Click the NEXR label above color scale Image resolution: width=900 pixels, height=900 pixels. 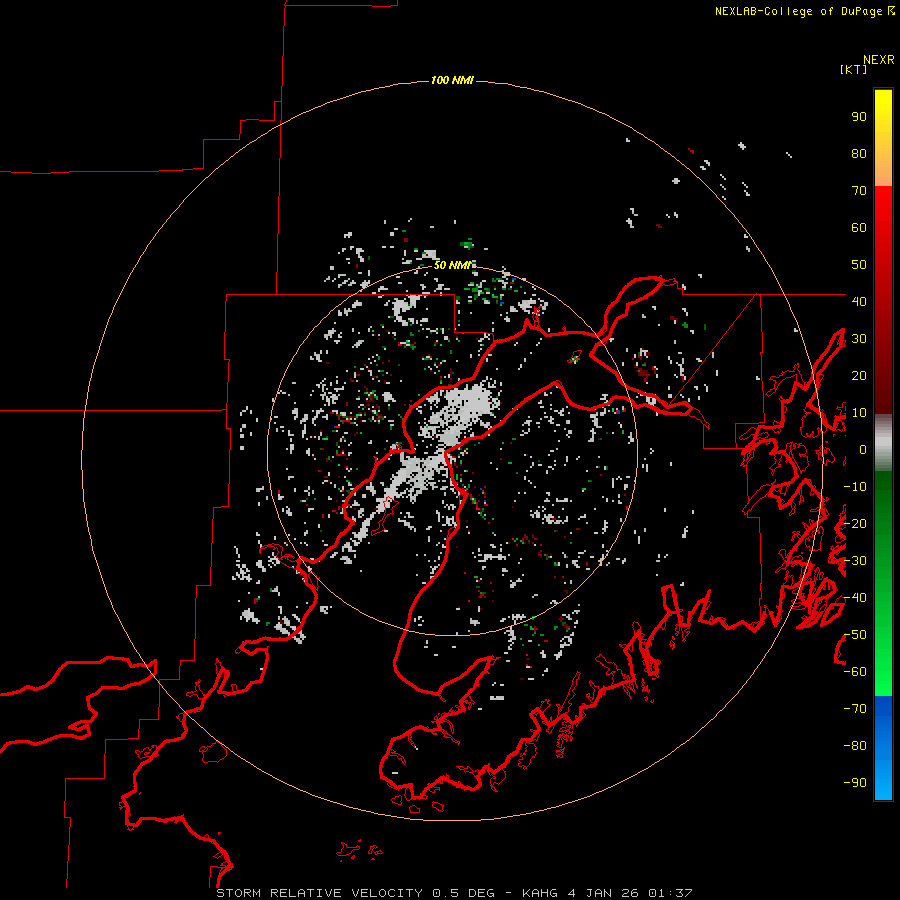click(879, 60)
